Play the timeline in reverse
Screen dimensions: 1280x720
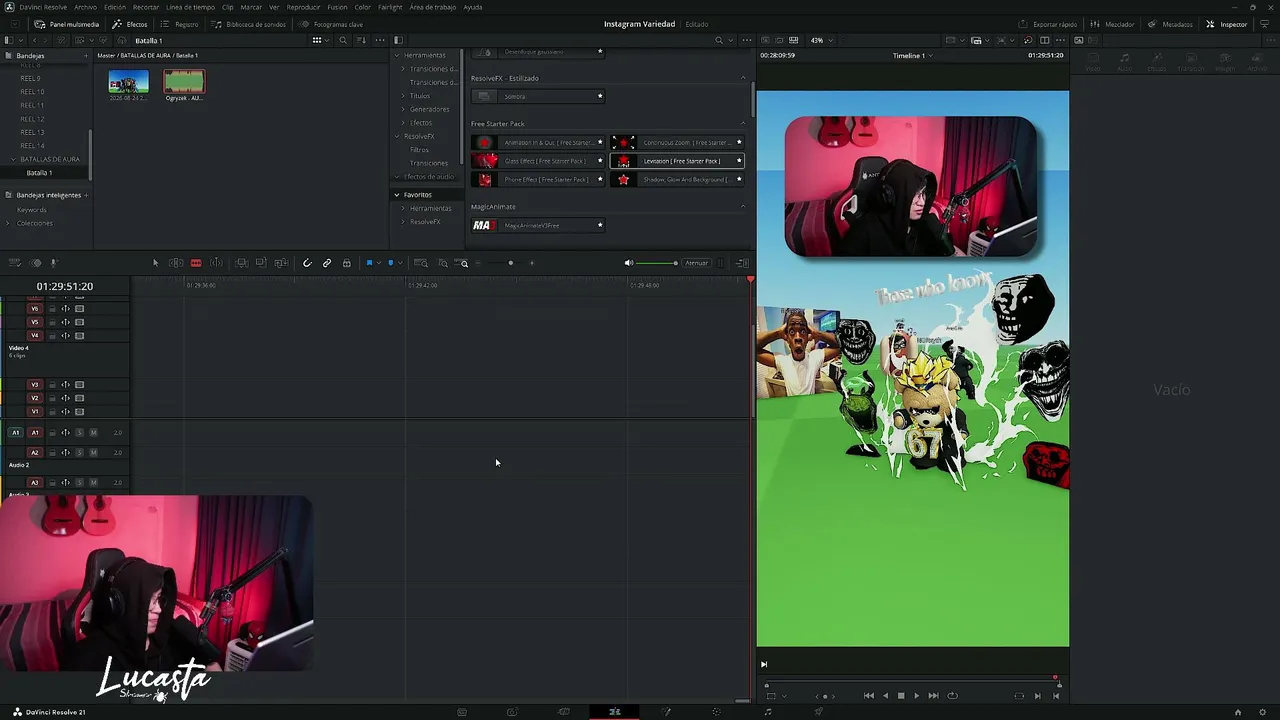click(x=885, y=696)
